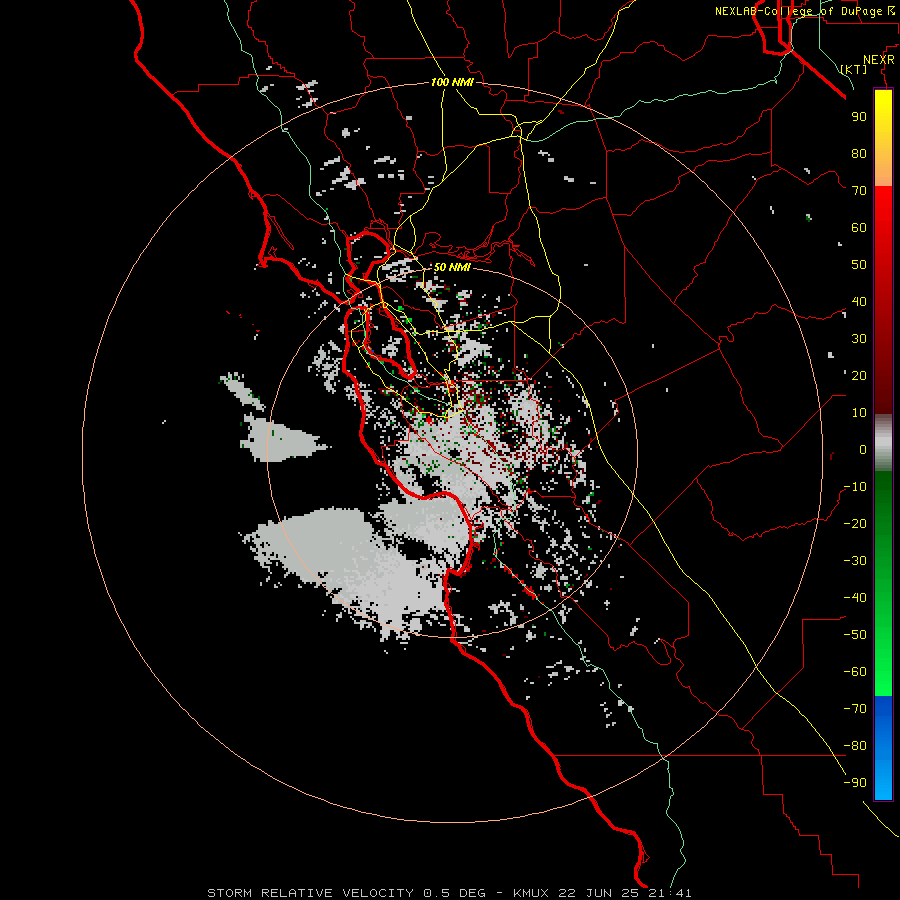
Task: Click the positive 50 scale value
Action: click(x=859, y=265)
